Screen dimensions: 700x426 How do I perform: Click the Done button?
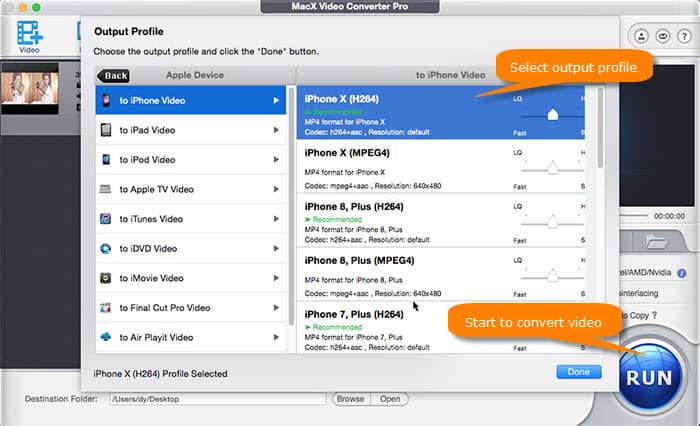(x=579, y=372)
